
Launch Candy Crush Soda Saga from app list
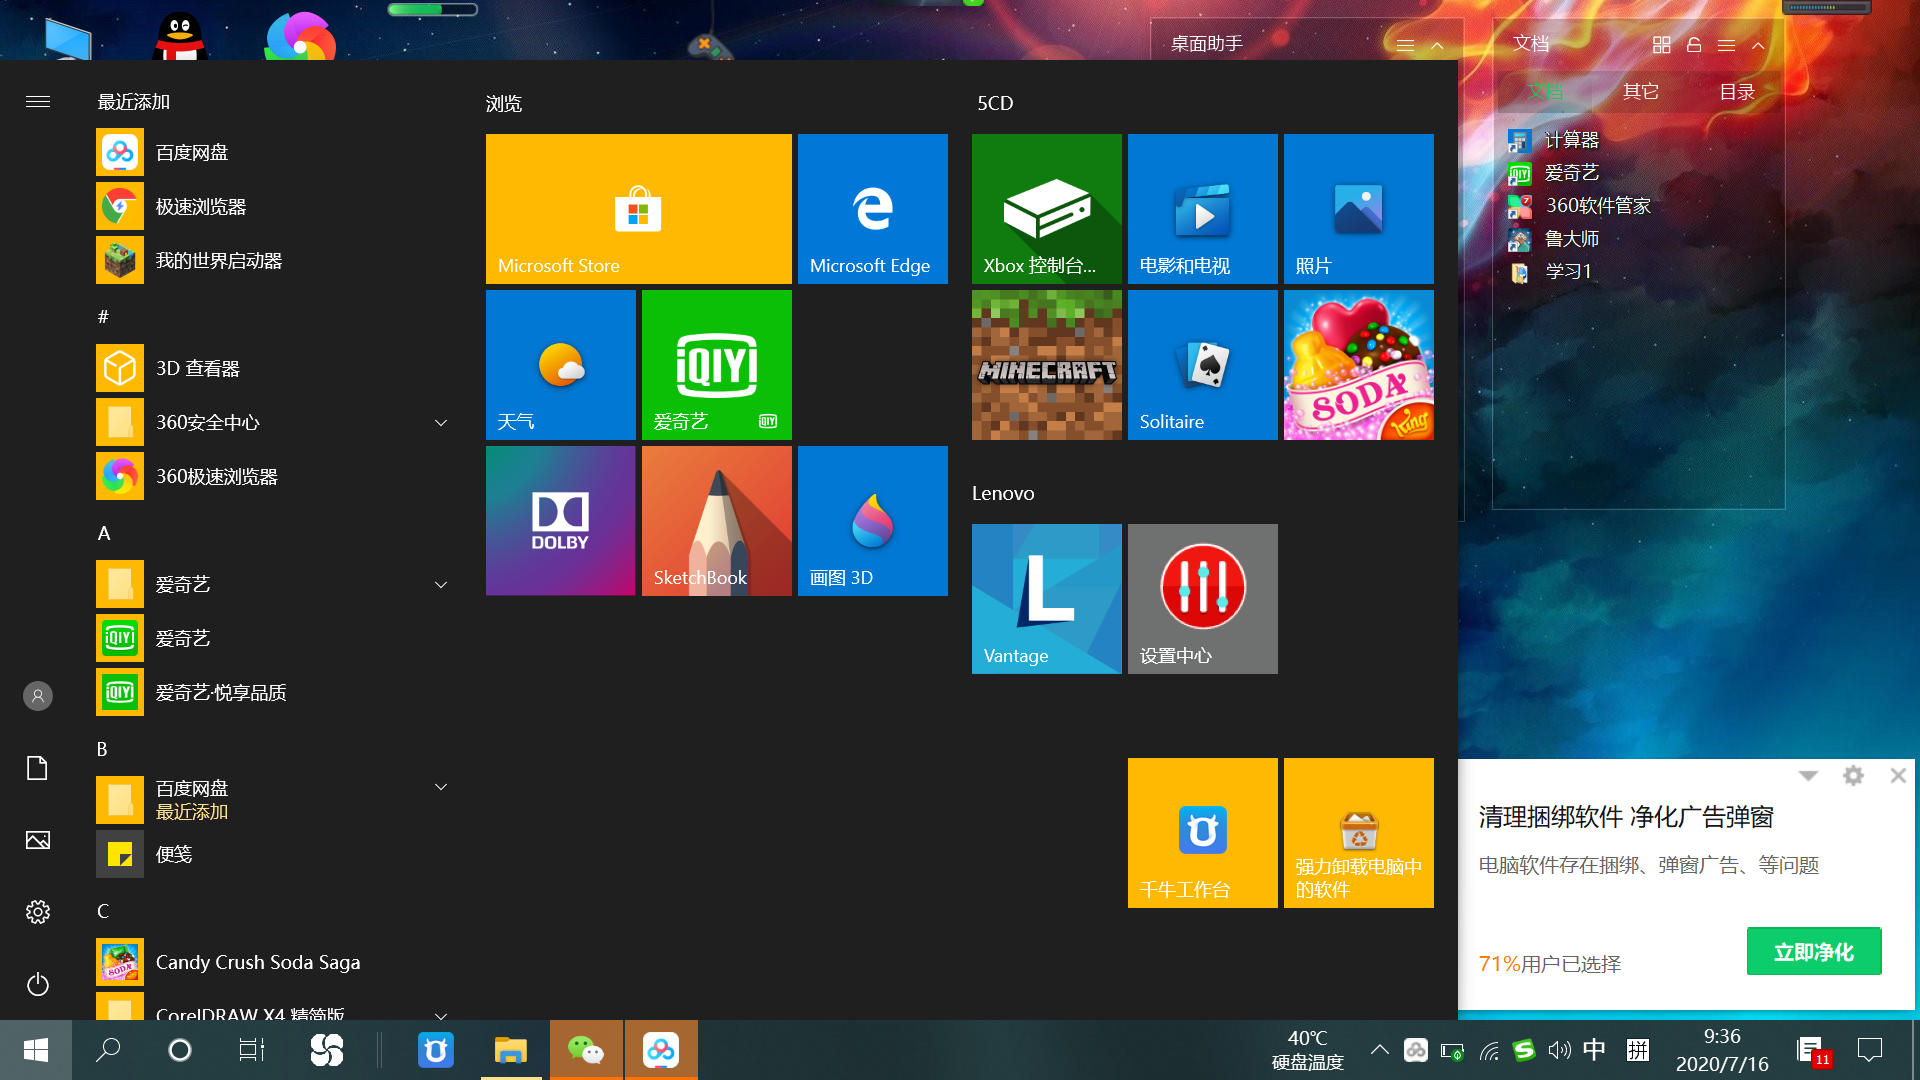click(275, 962)
